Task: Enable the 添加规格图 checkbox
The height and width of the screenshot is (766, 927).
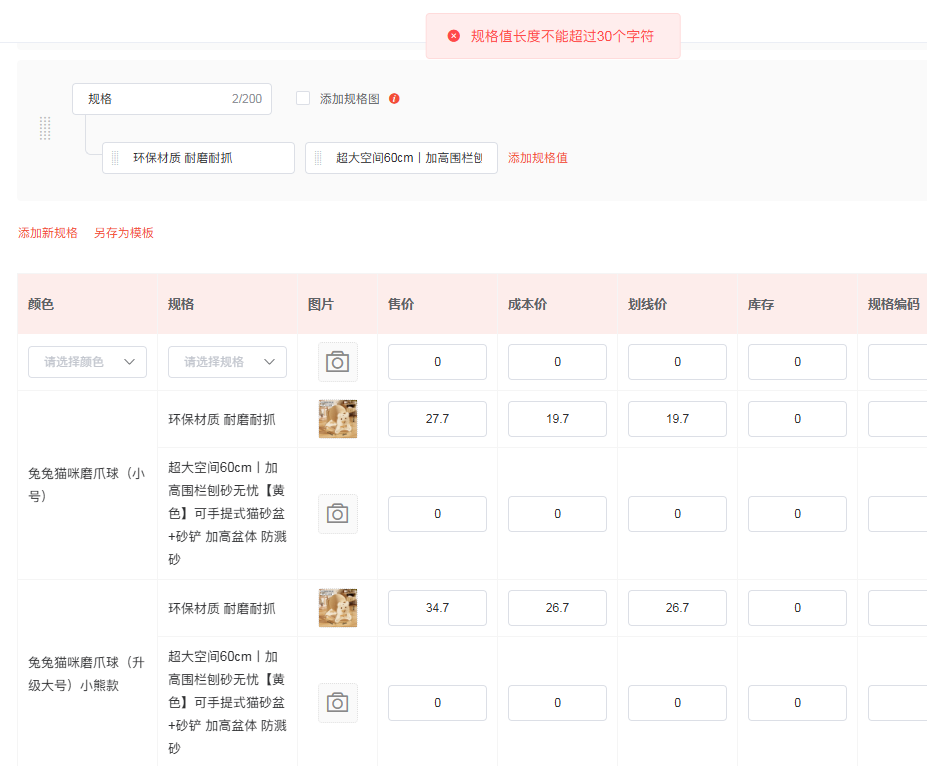Action: tap(303, 99)
